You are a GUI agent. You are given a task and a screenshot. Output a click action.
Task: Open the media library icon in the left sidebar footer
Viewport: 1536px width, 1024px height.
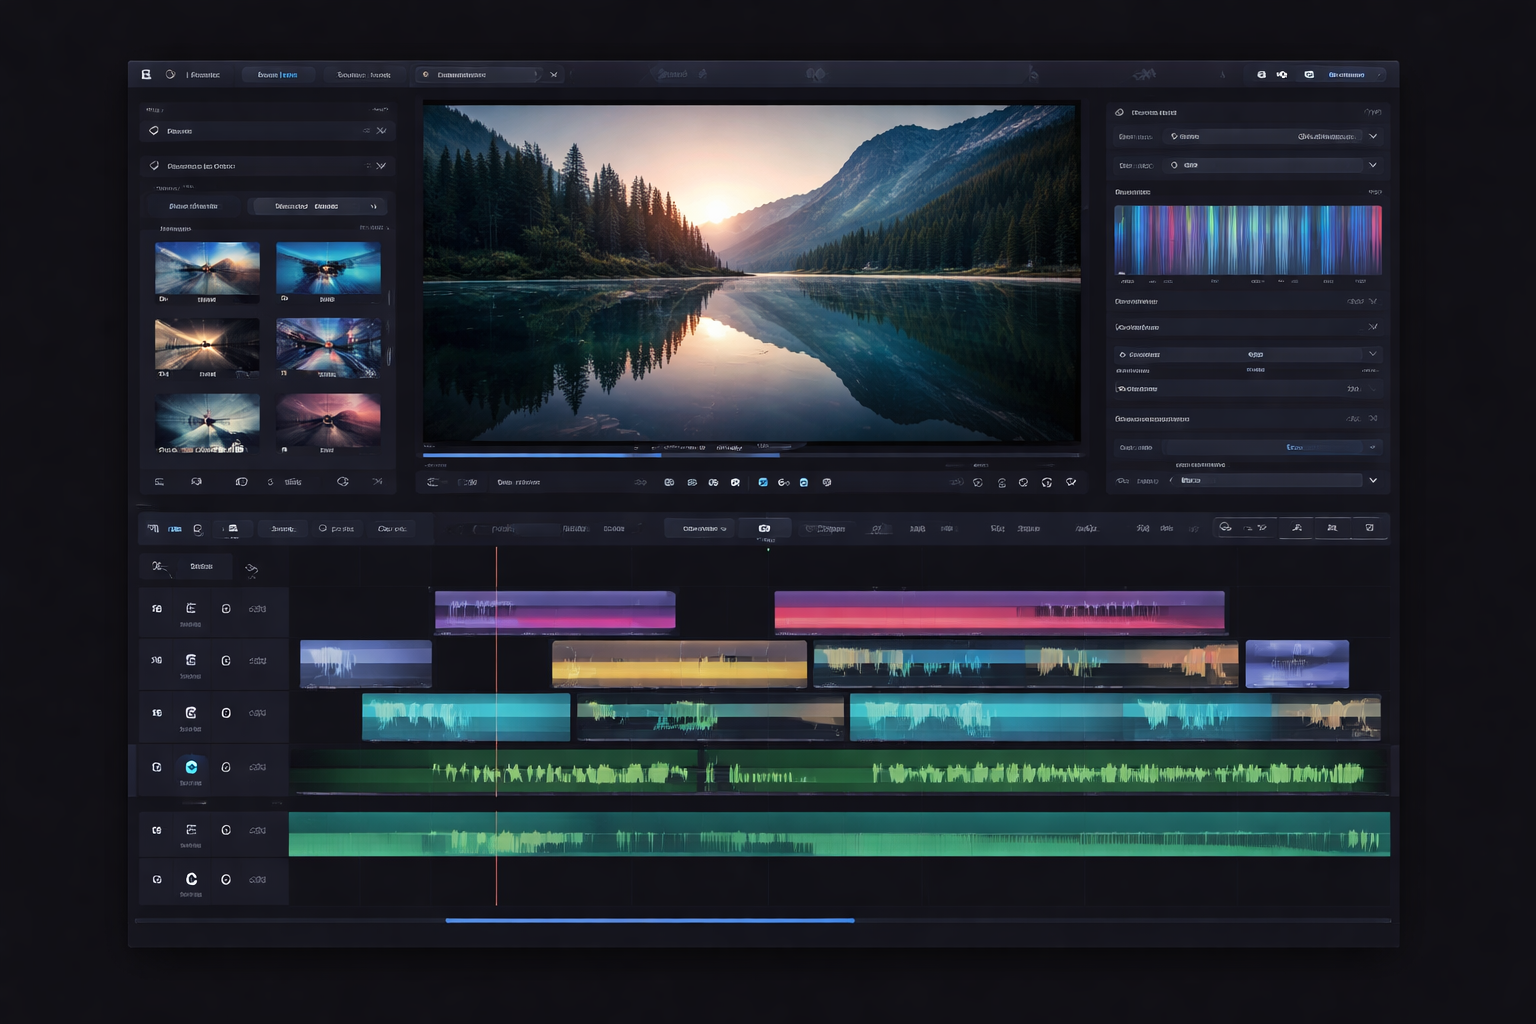point(157,481)
